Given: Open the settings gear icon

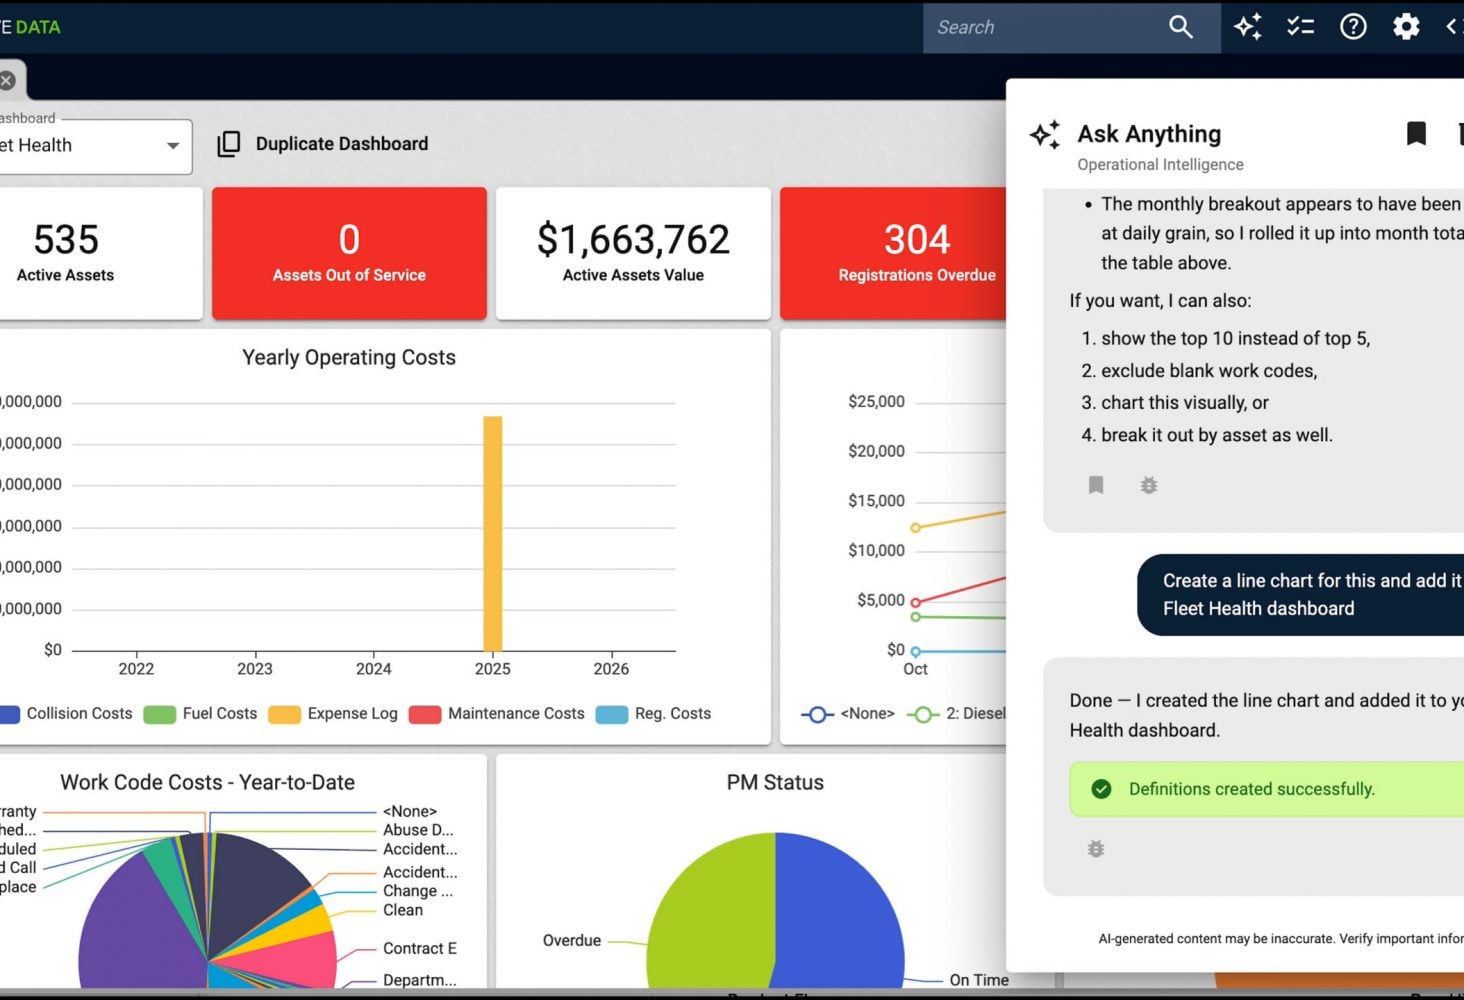Looking at the screenshot, I should click(1406, 27).
